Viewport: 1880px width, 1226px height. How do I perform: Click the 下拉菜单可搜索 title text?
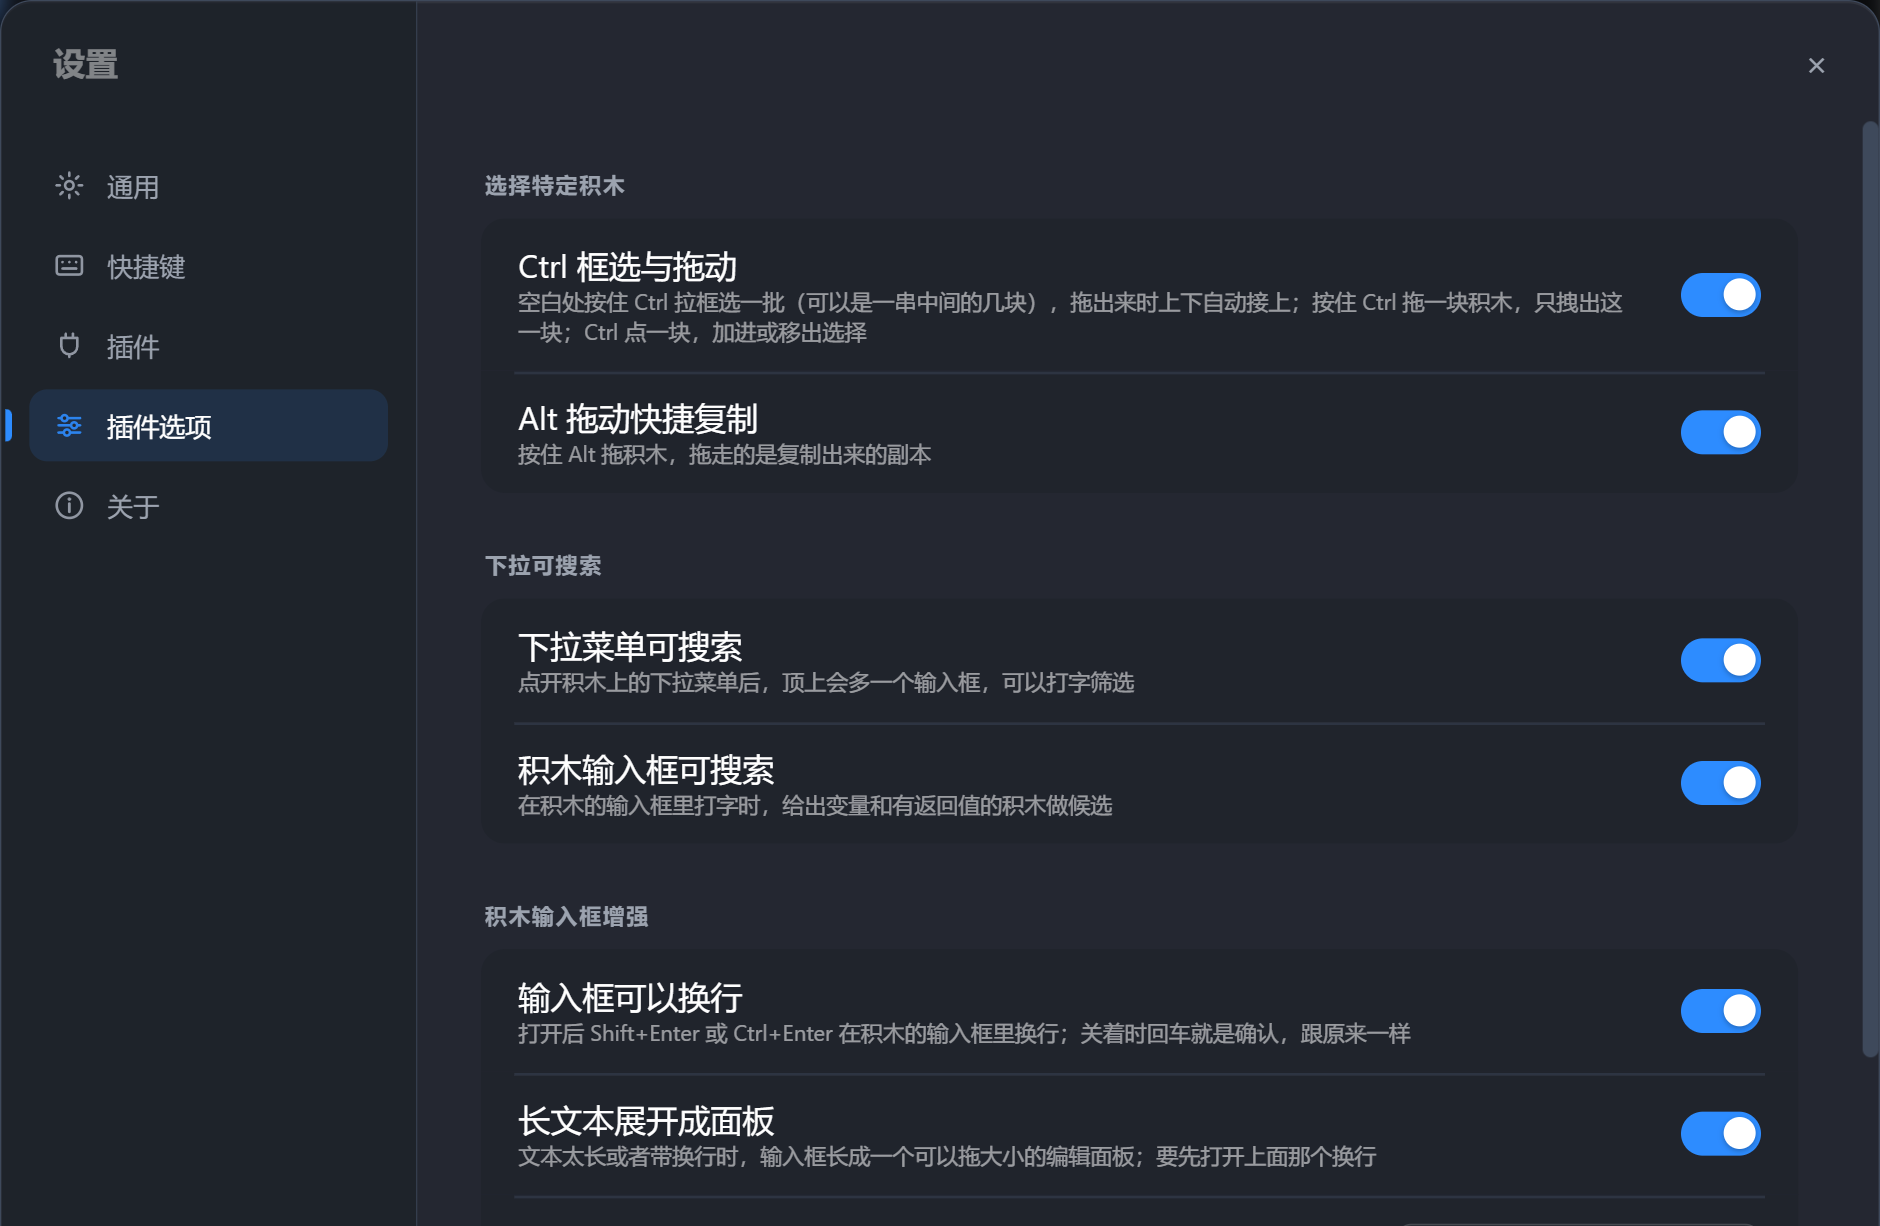[630, 647]
